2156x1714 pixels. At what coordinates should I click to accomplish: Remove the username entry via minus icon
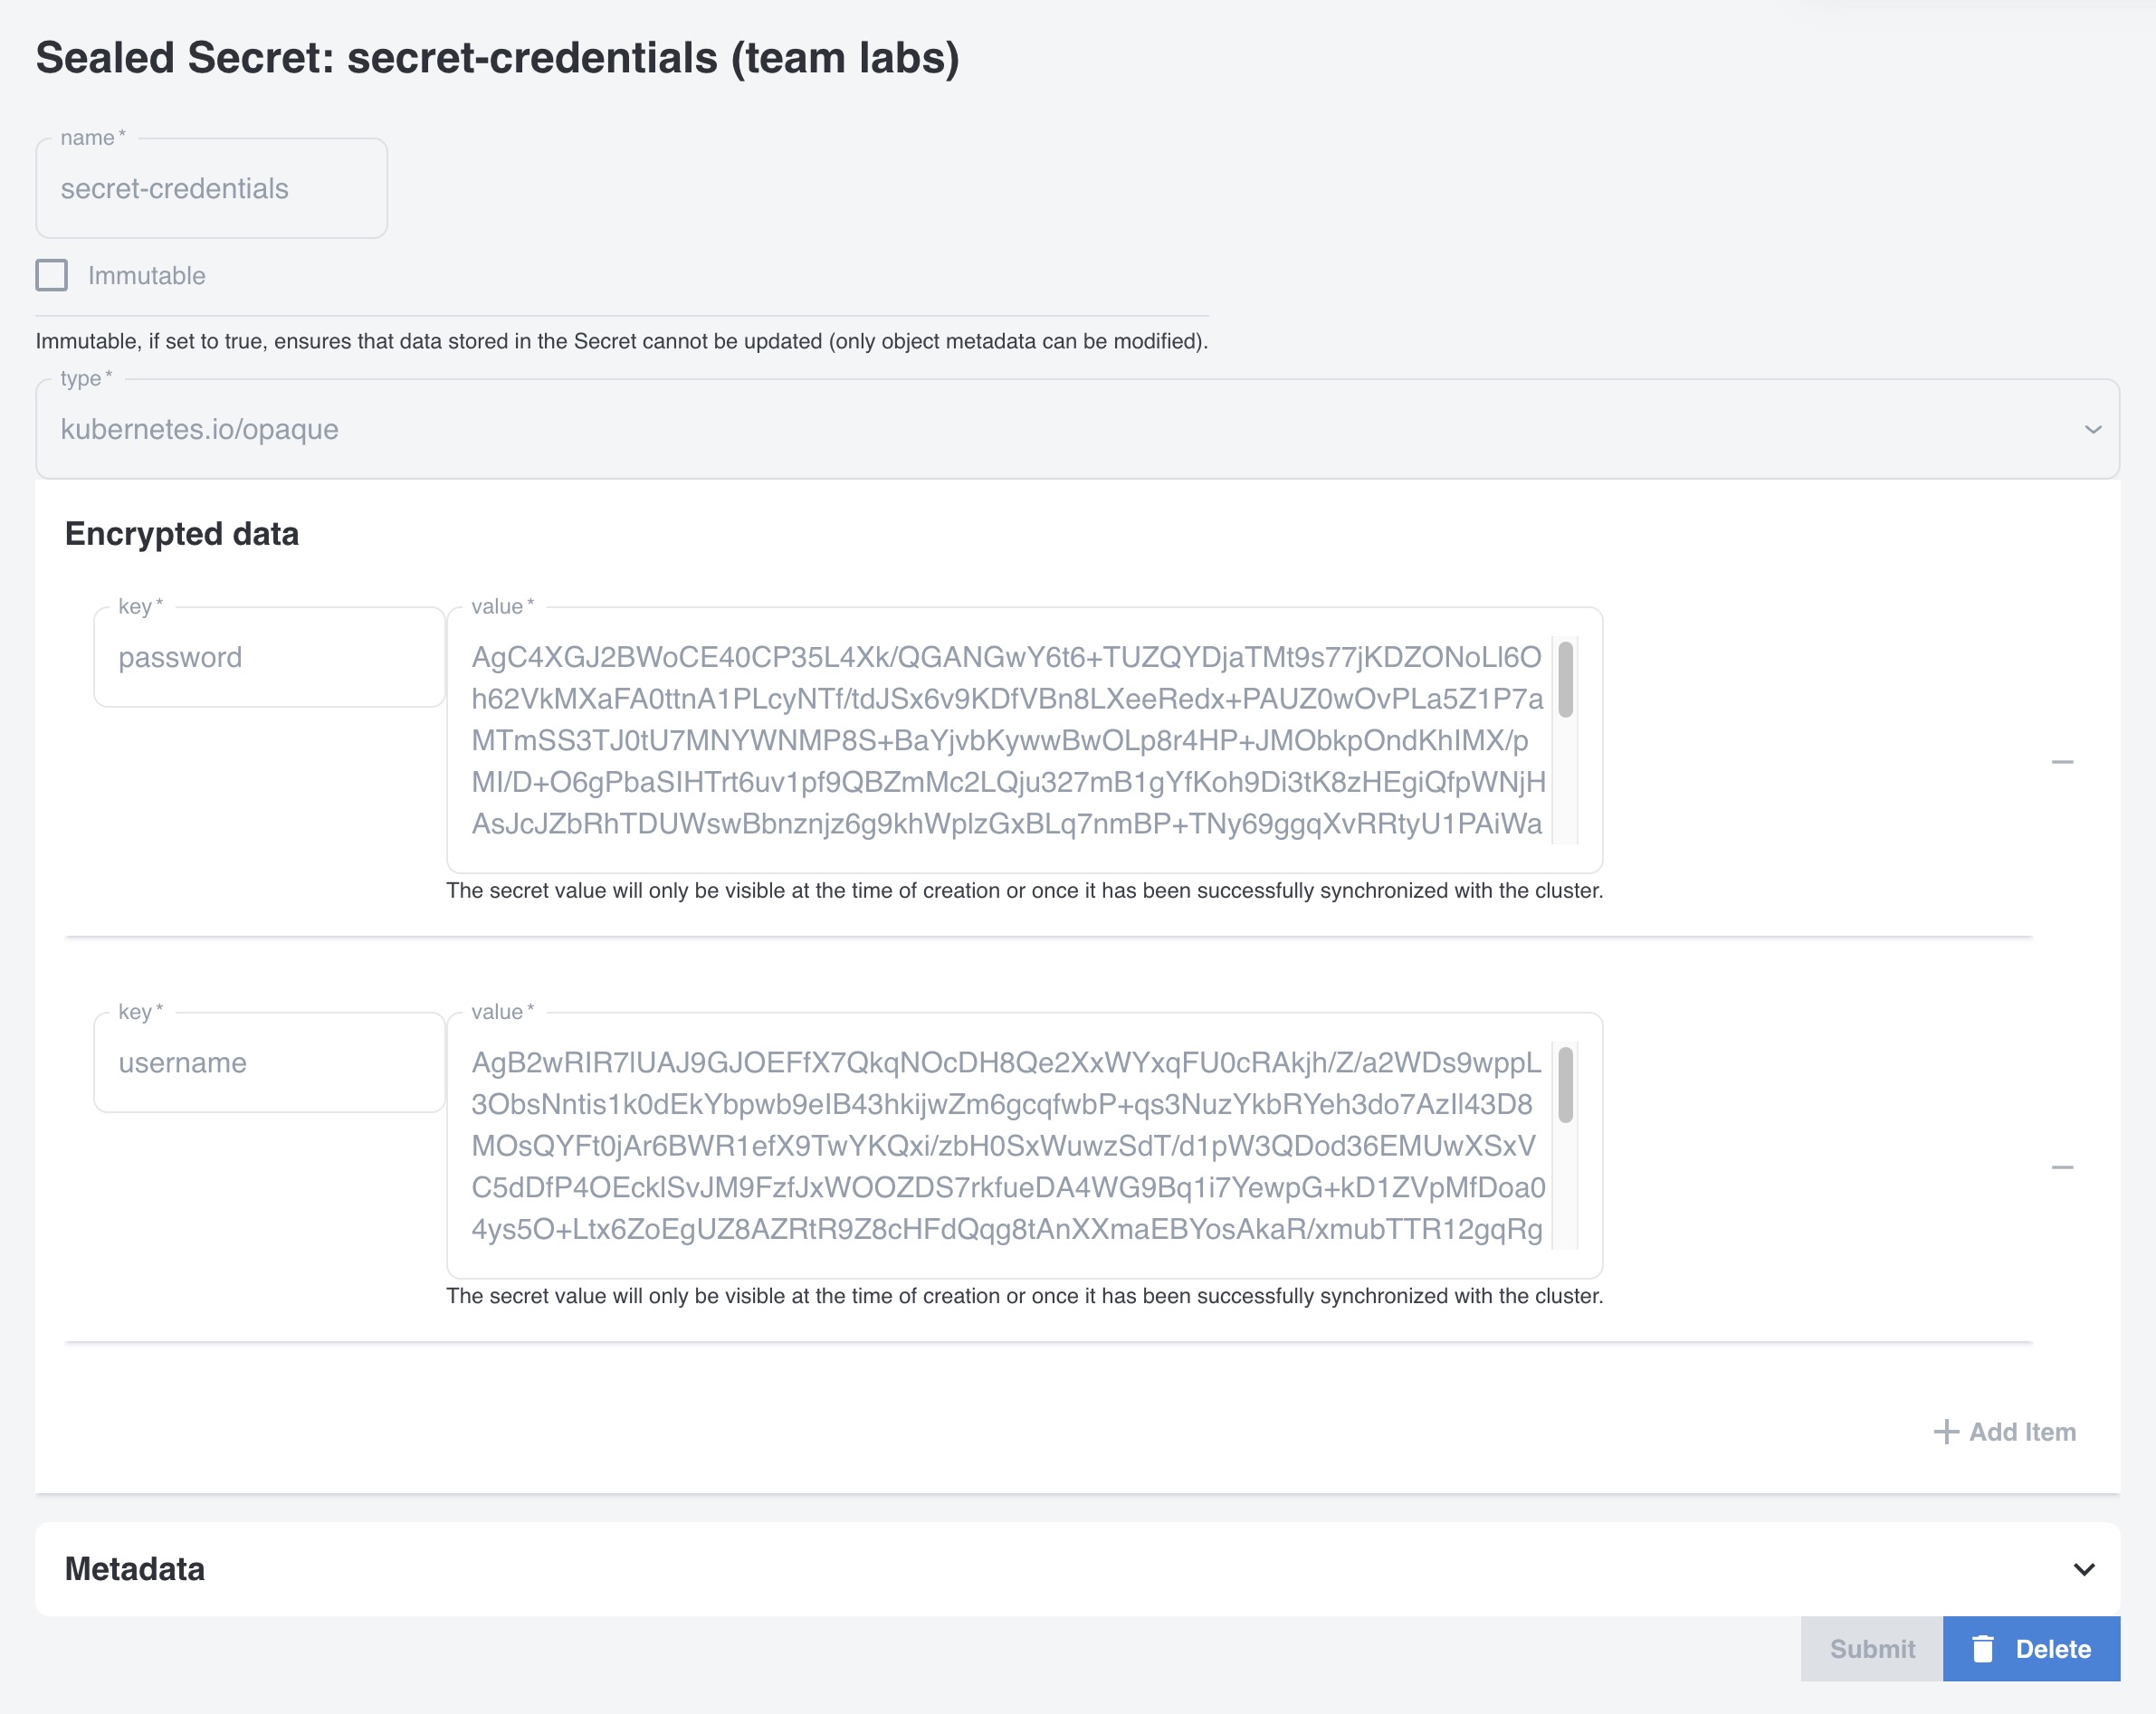[2061, 1167]
